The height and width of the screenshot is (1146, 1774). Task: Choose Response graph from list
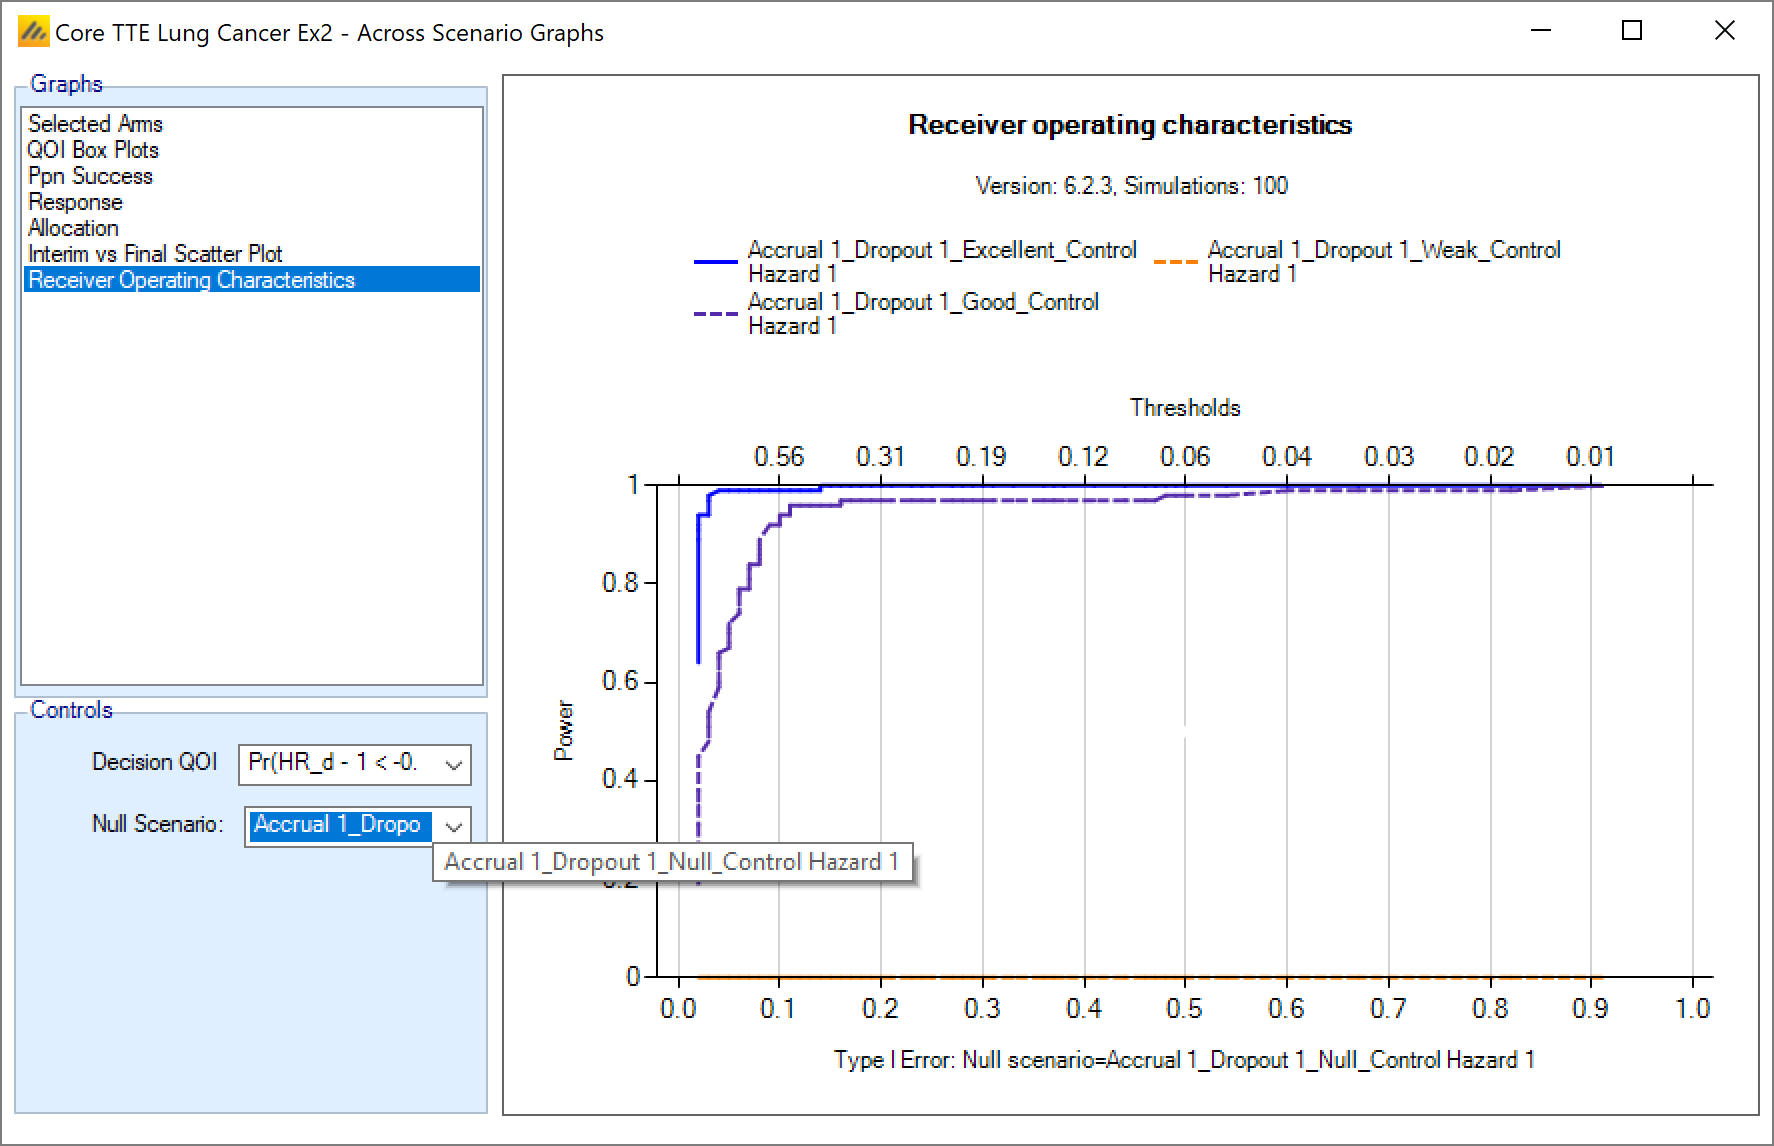(x=75, y=202)
